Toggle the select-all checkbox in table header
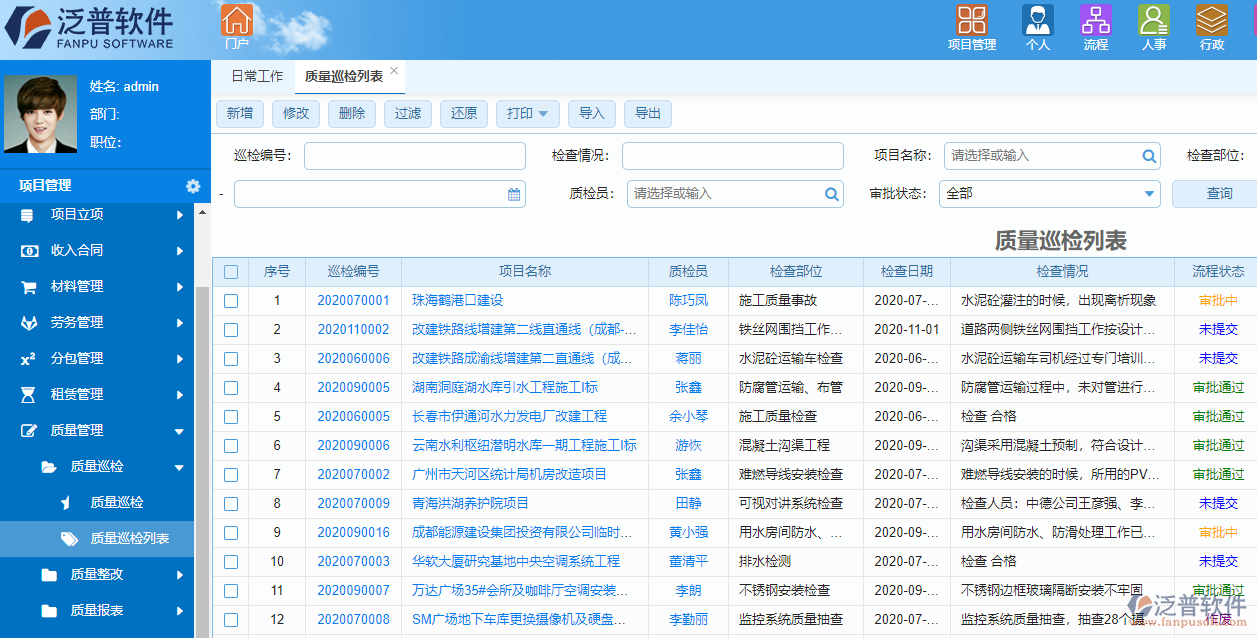This screenshot has height=638, width=1257. pyautogui.click(x=230, y=271)
